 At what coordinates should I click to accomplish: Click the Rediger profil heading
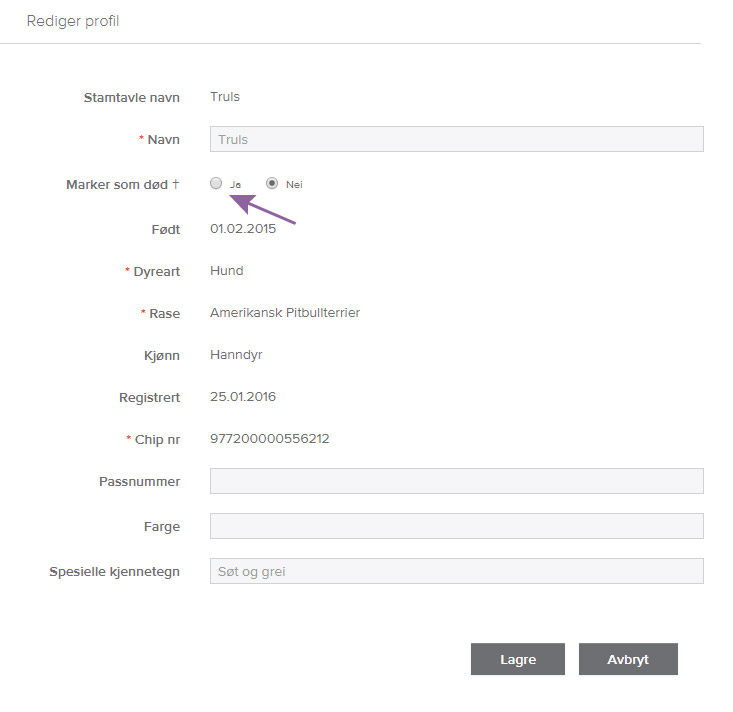[73, 21]
